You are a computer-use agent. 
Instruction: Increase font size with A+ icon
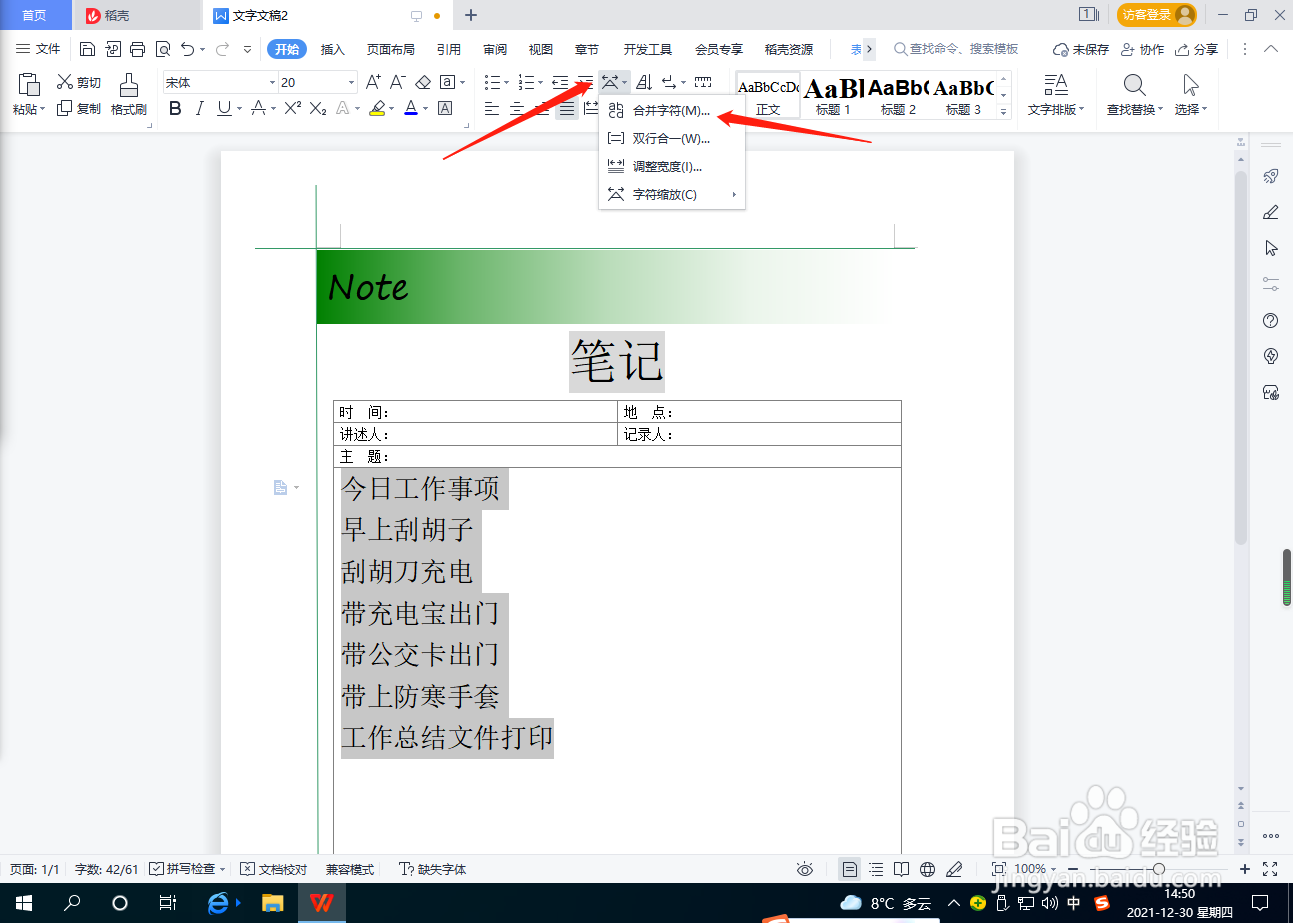(373, 82)
